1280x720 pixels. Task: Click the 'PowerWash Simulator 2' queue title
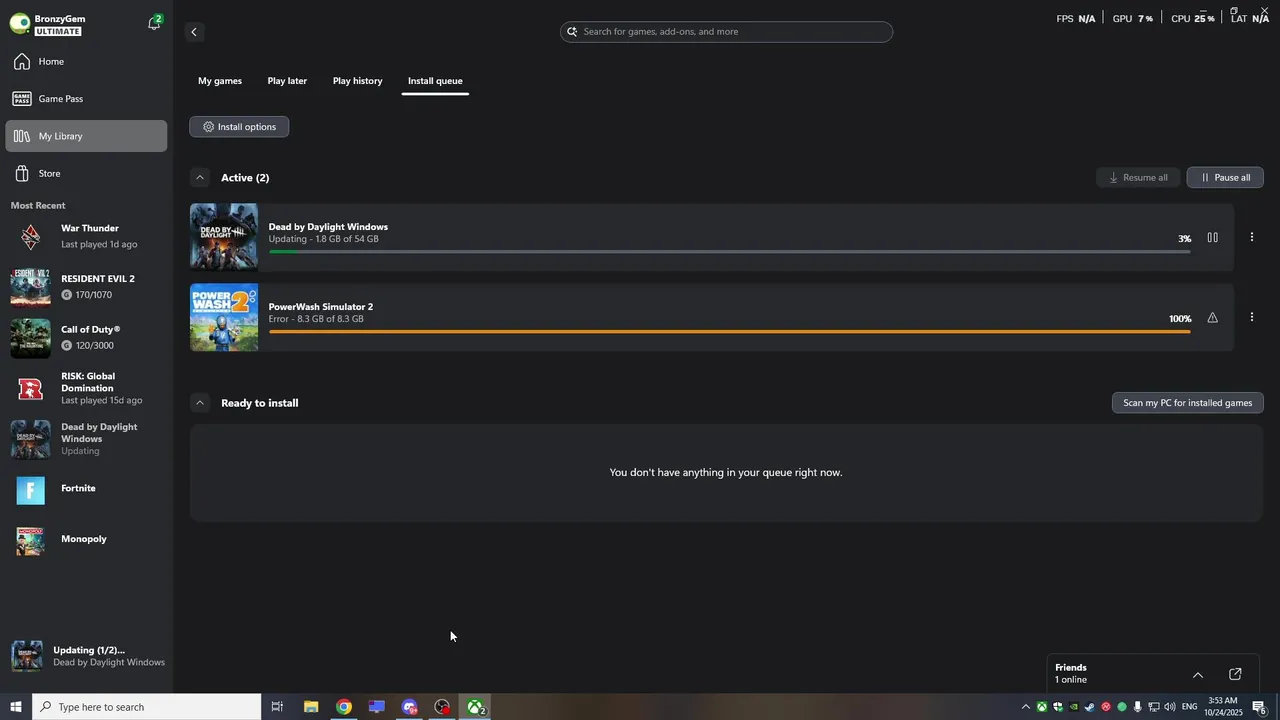point(321,307)
